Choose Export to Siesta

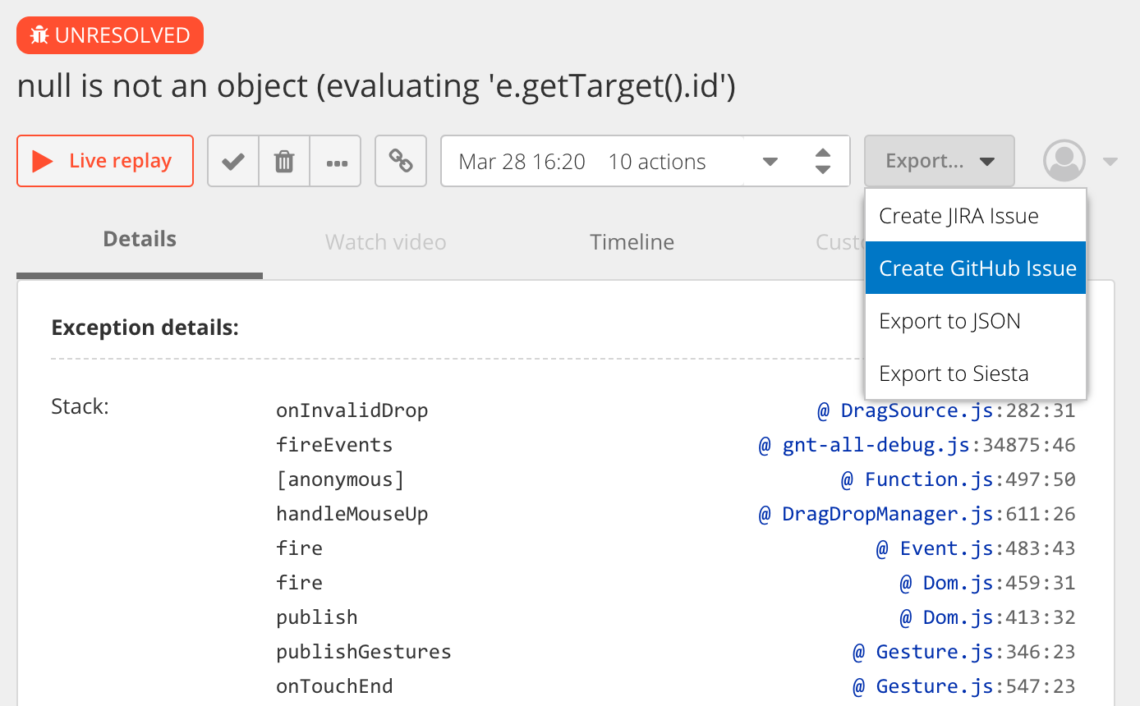953,374
